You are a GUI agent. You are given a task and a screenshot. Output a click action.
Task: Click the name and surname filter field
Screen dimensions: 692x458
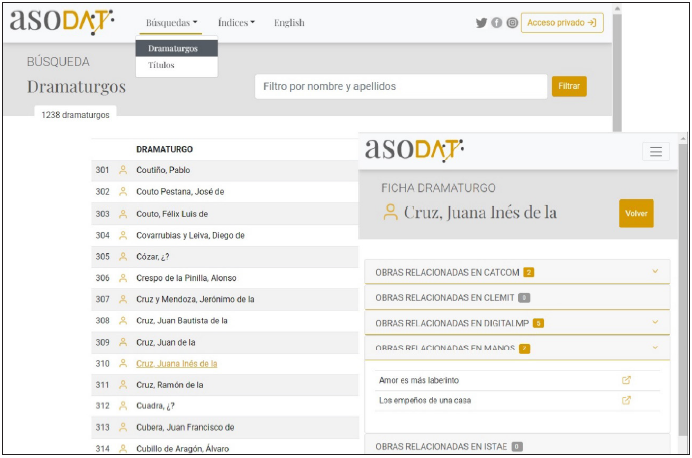400,87
